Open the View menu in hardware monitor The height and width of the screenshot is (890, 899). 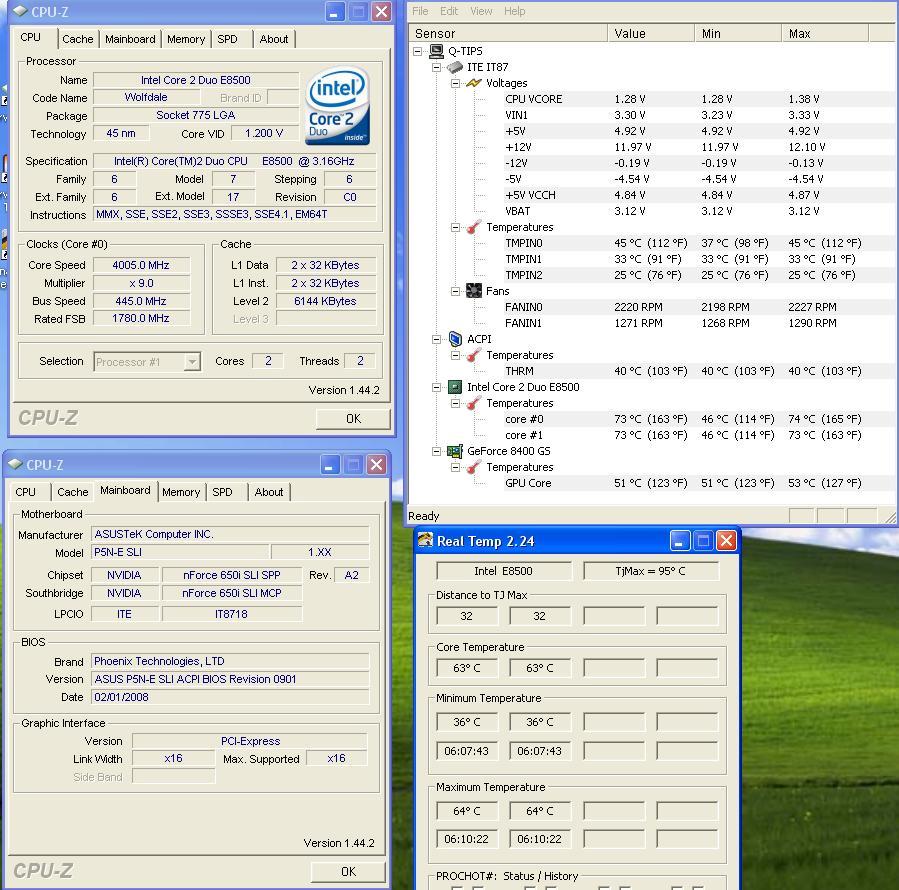click(x=481, y=11)
